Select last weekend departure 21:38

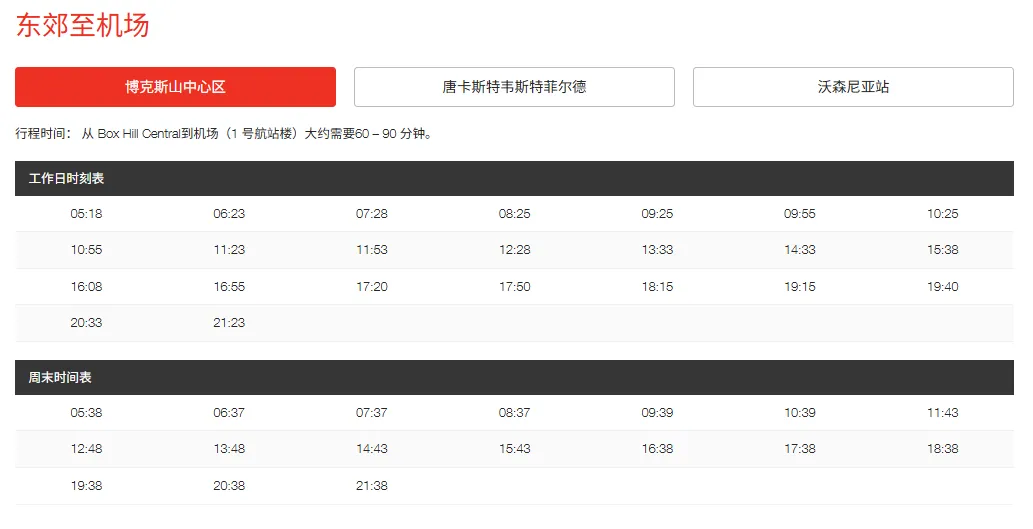click(x=372, y=486)
